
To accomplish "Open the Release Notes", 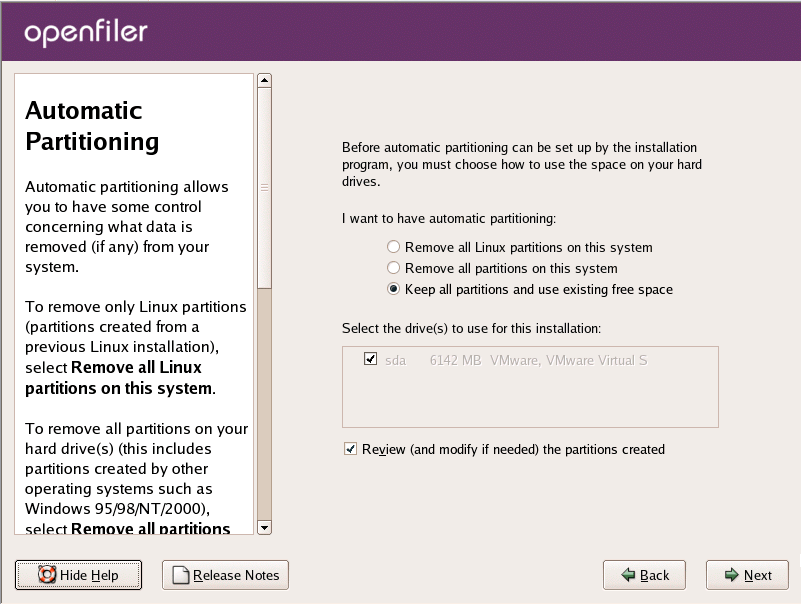I will (x=225, y=575).
